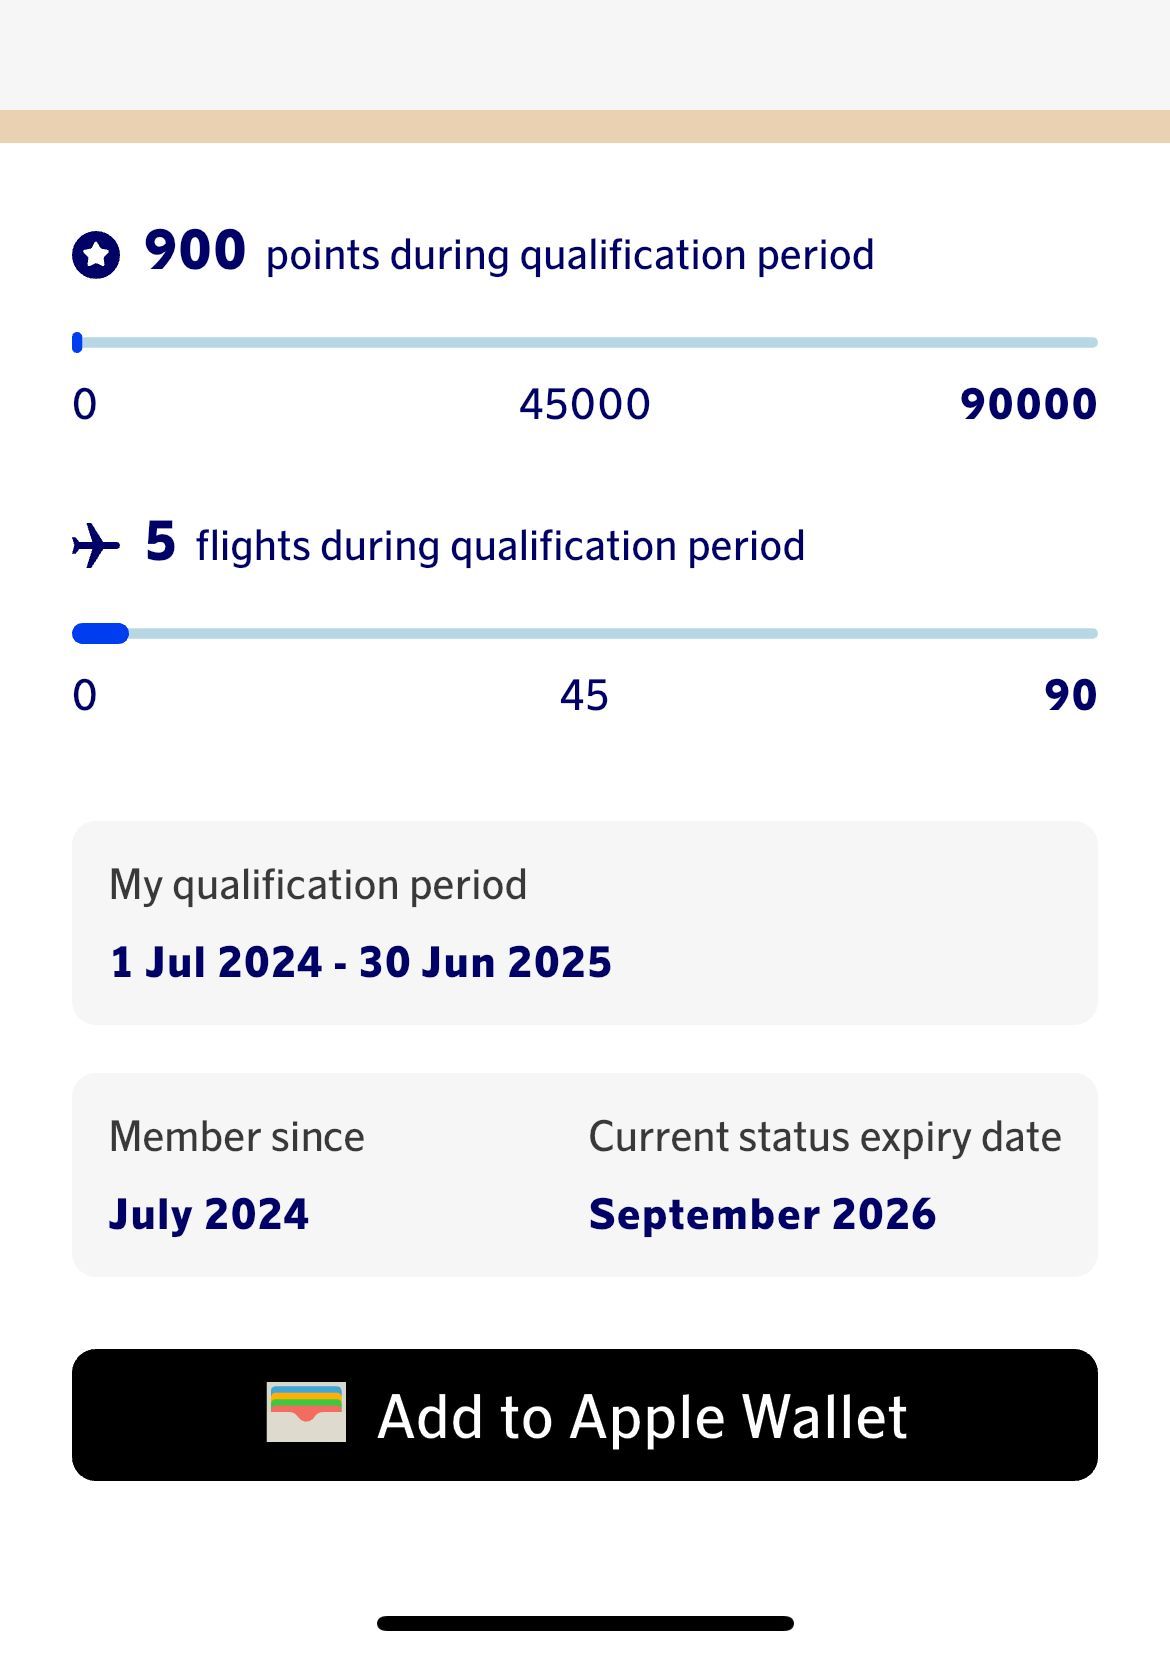Screen dimensions: 1170x1655
Task: Tap the Current status expiry date label
Action: 825,1137
